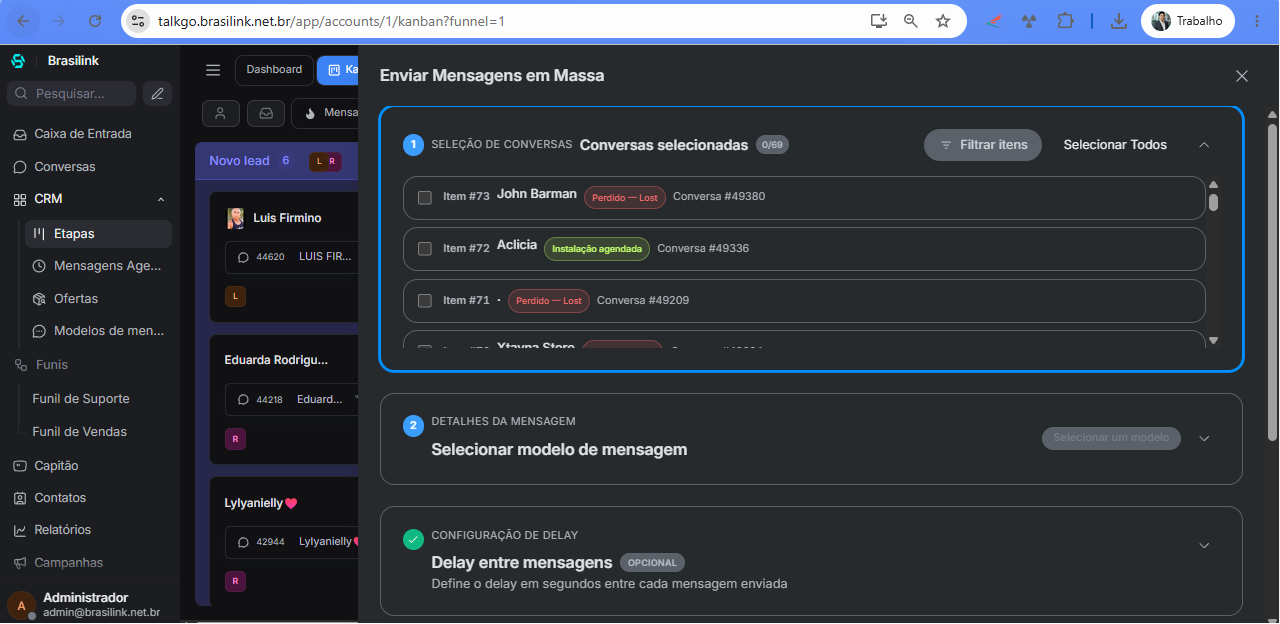This screenshot has height=624, width=1280.
Task: Open the Luis Firmino kanban card
Action: (x=284, y=256)
